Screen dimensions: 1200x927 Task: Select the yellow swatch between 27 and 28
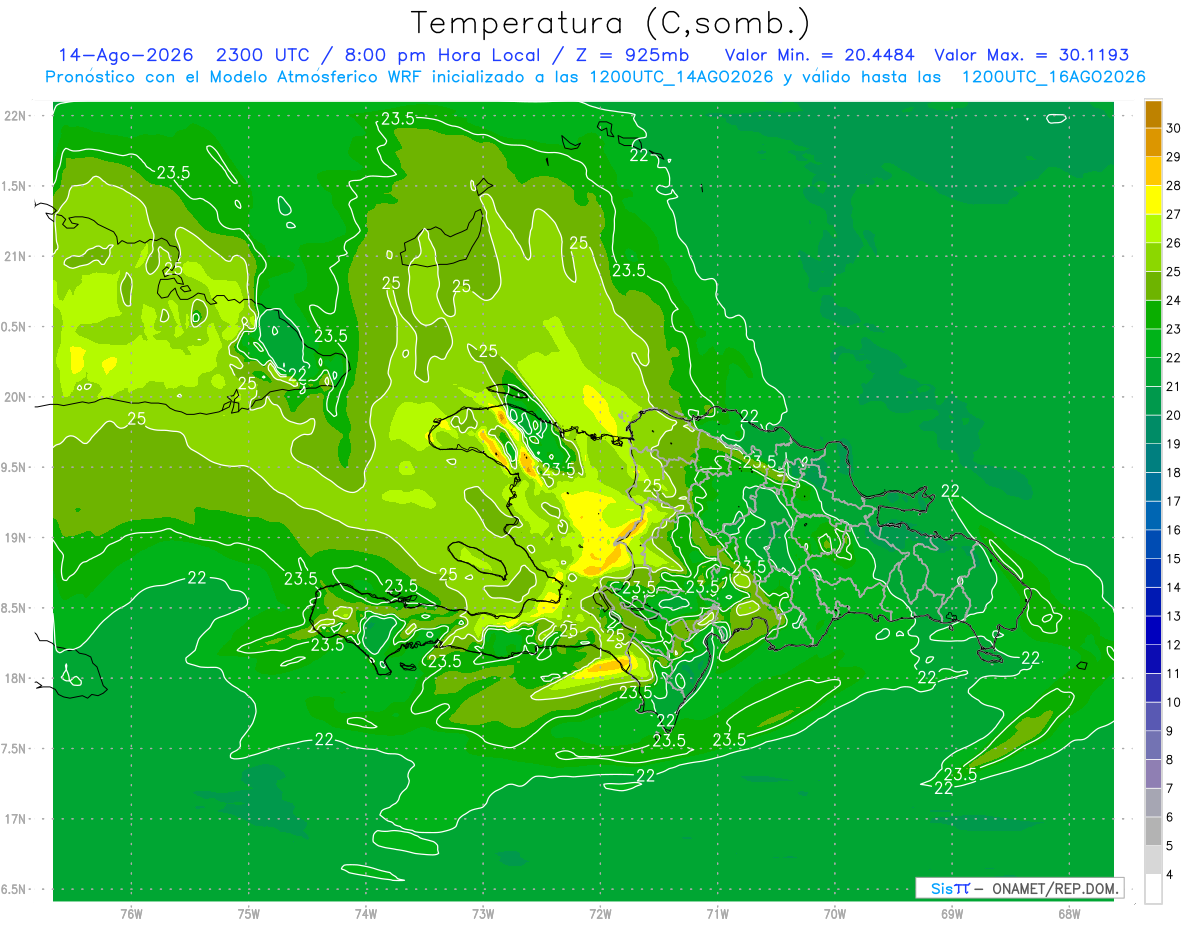click(1153, 200)
